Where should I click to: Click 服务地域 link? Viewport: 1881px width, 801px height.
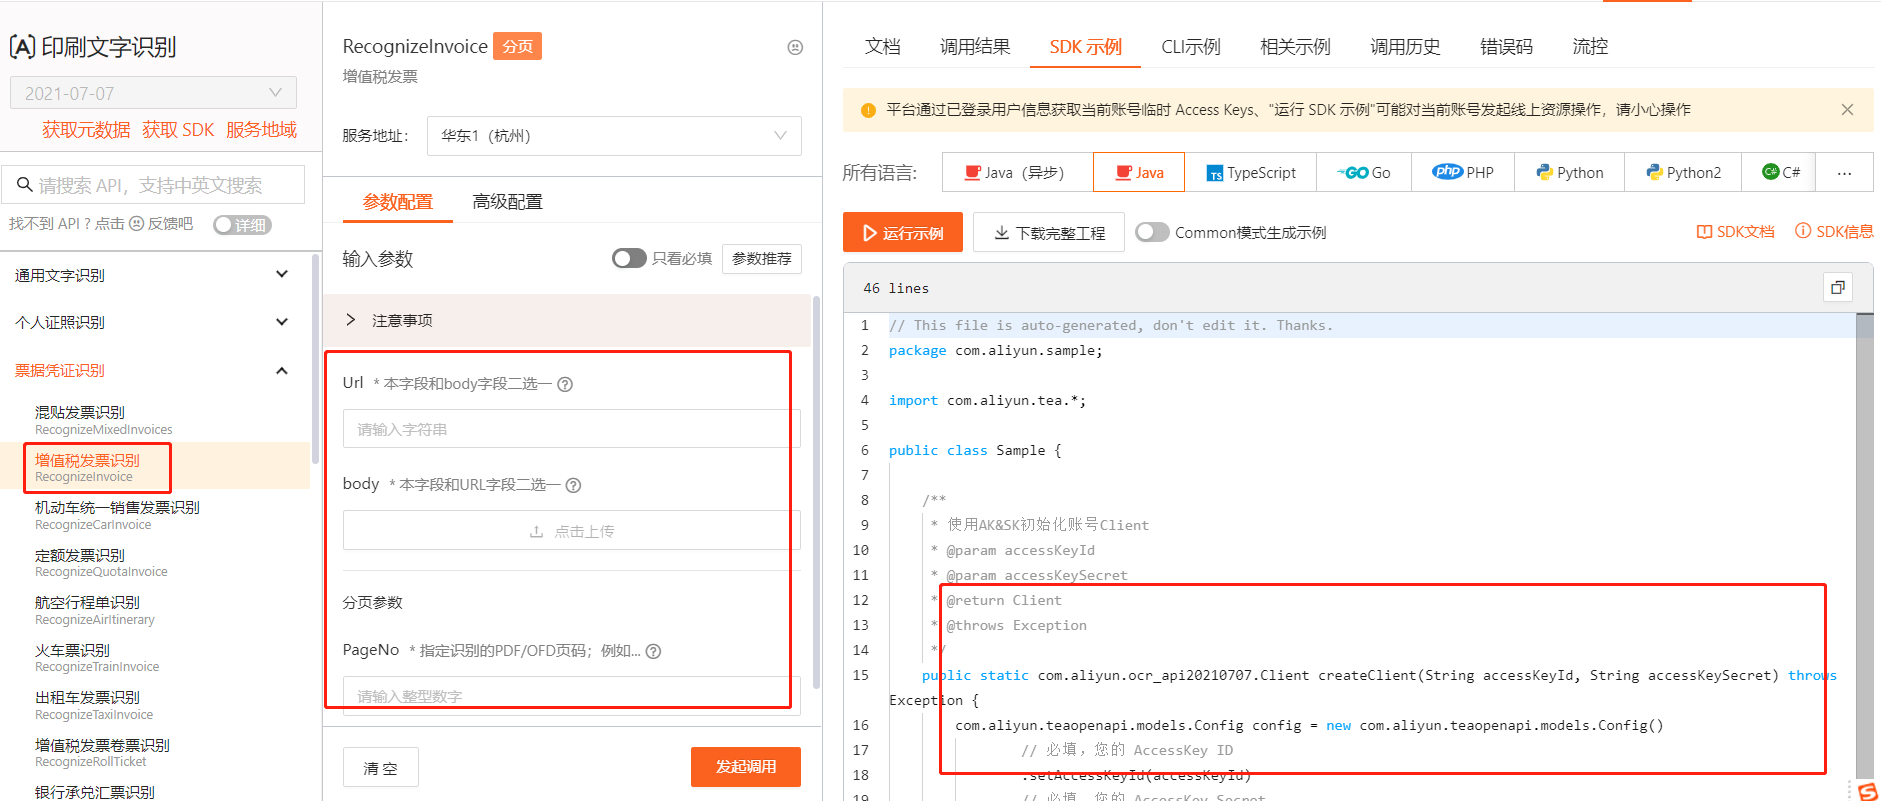point(261,130)
